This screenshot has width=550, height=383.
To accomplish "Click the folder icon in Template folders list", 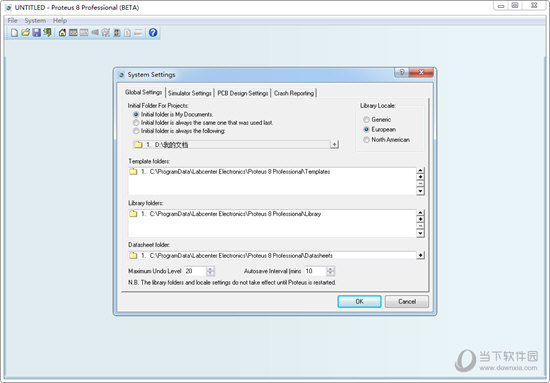I will click(x=133, y=172).
